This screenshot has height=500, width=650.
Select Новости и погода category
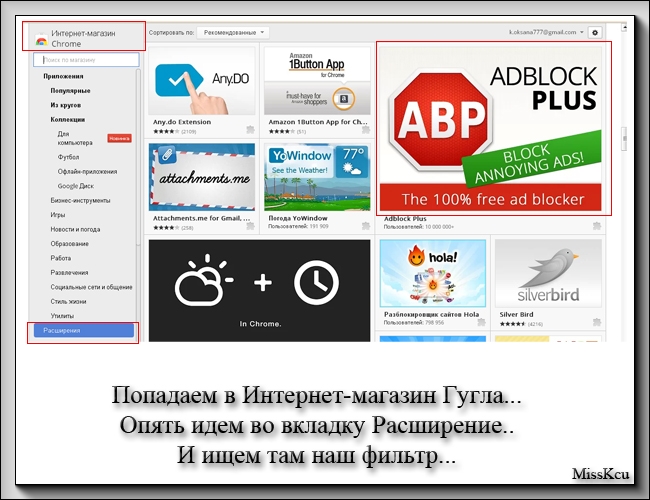point(75,229)
